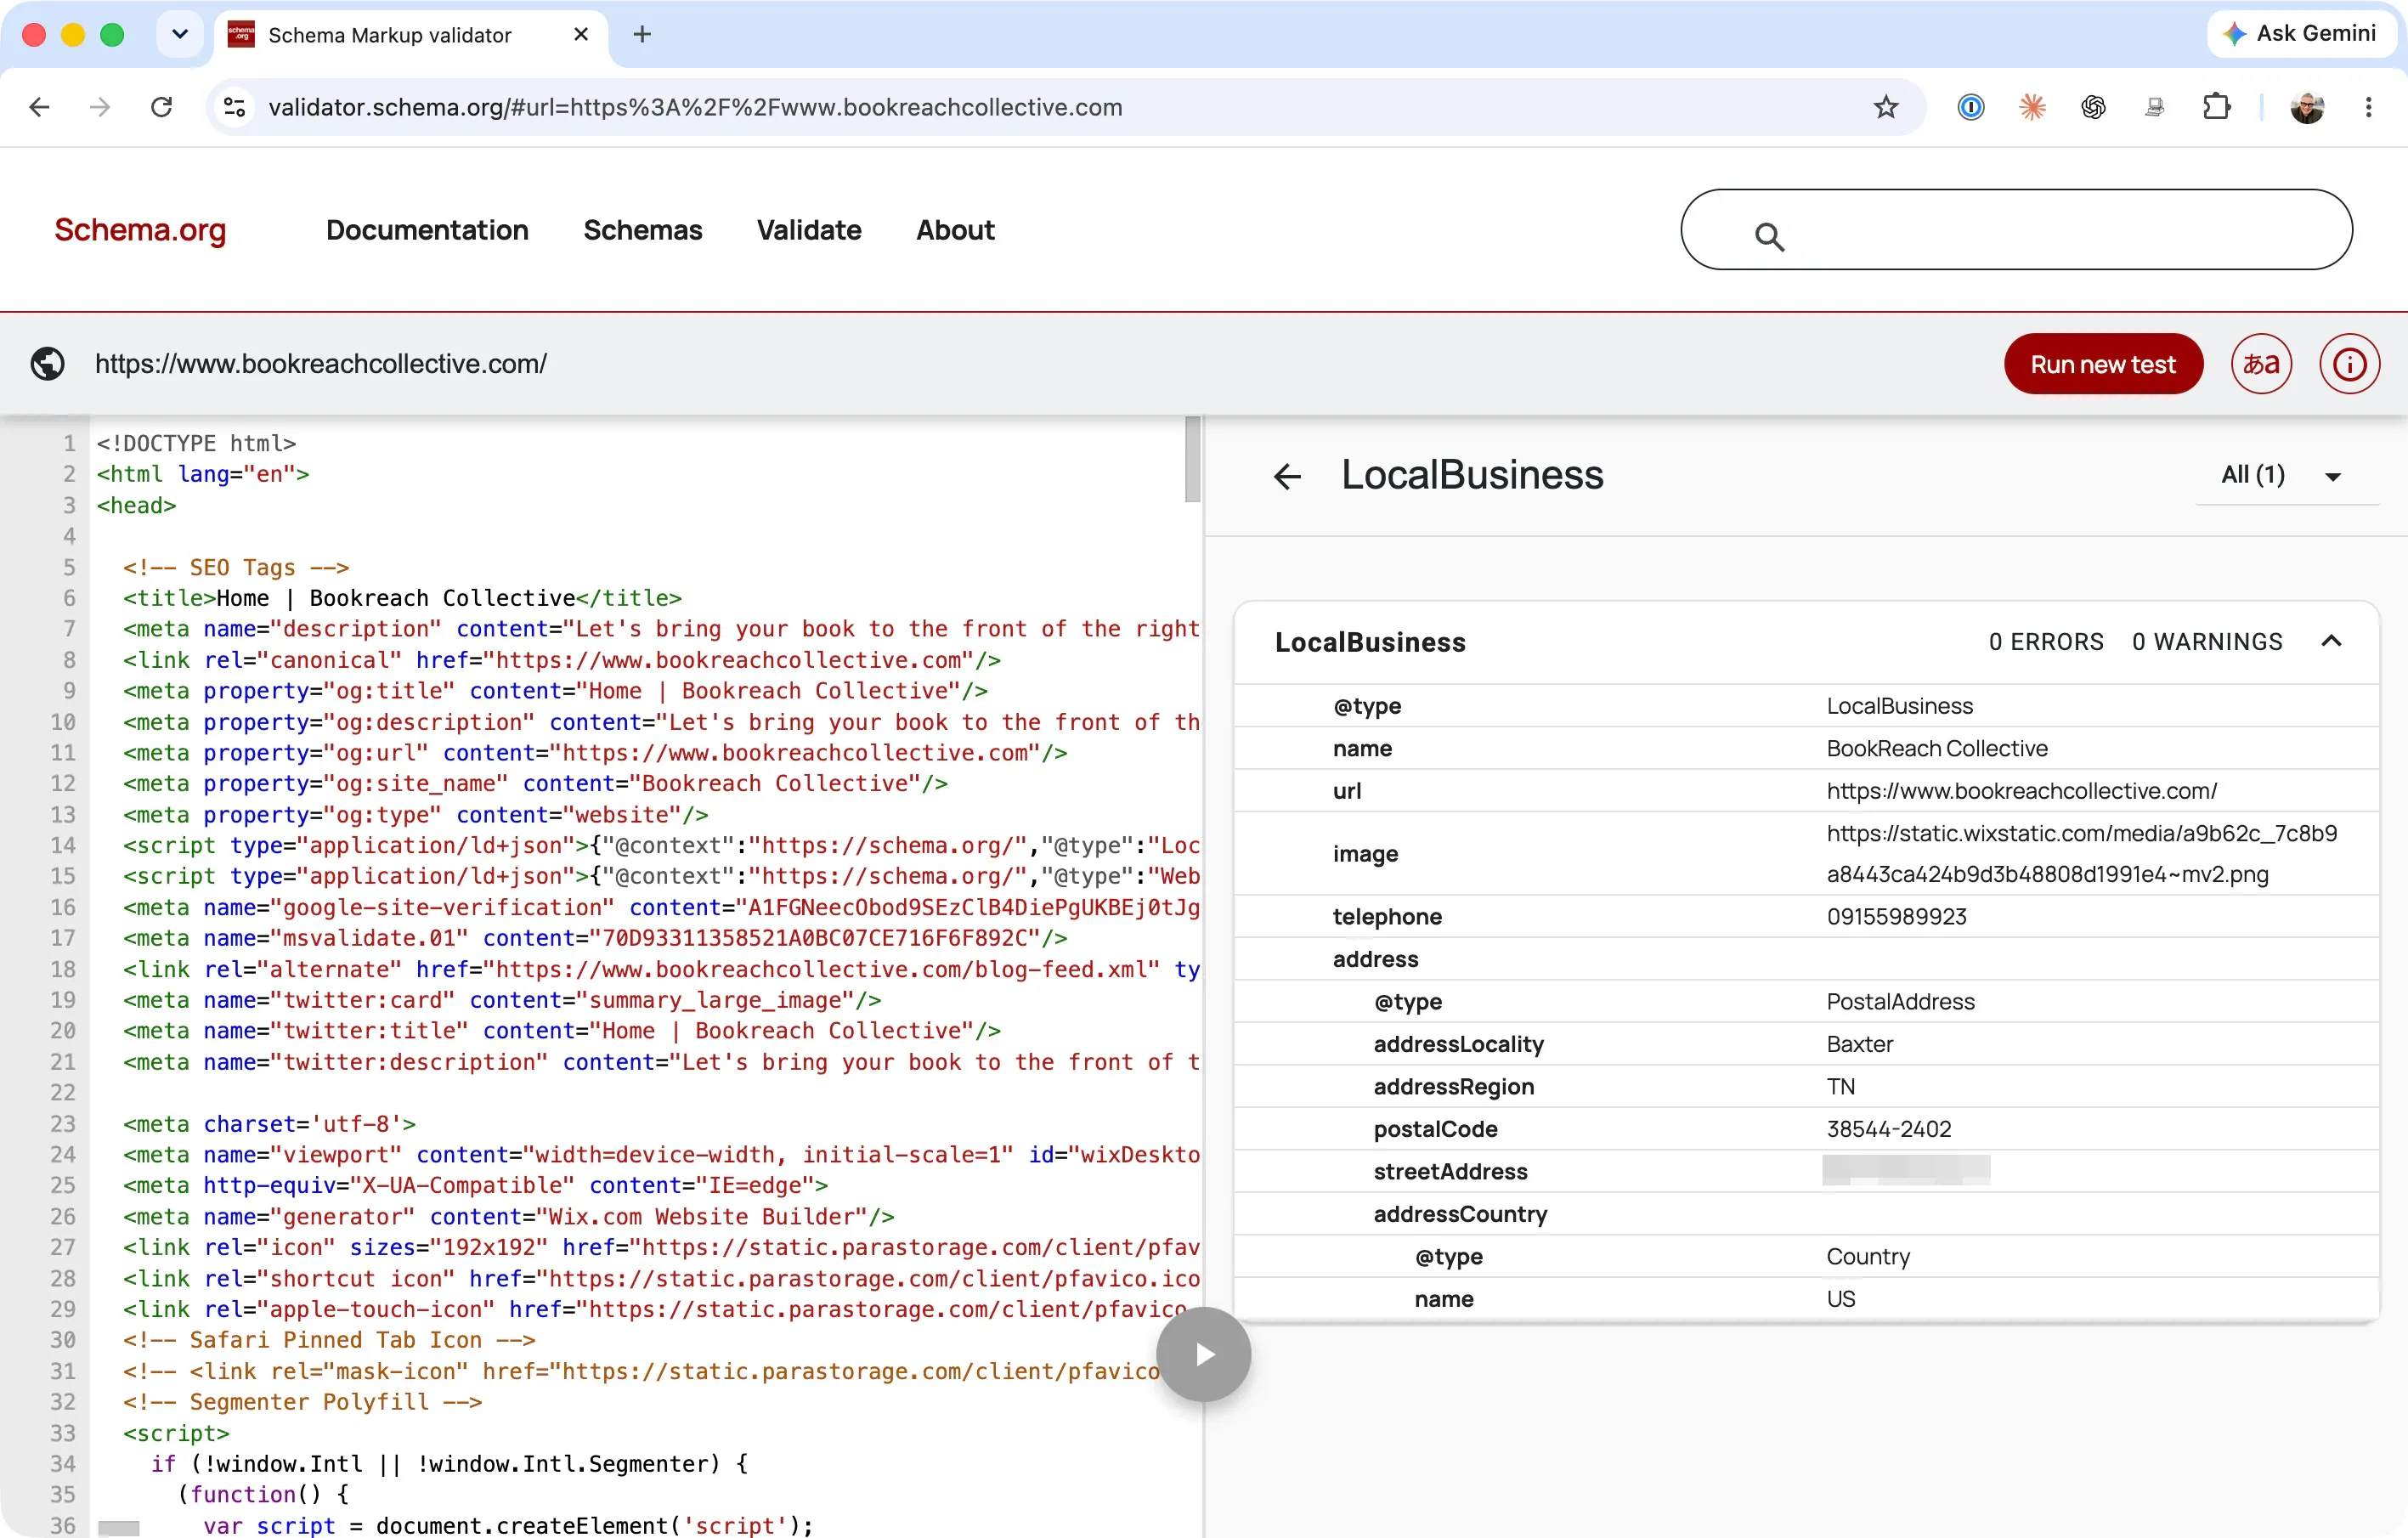
Task: View site information icon in address bar
Action: click(235, 107)
